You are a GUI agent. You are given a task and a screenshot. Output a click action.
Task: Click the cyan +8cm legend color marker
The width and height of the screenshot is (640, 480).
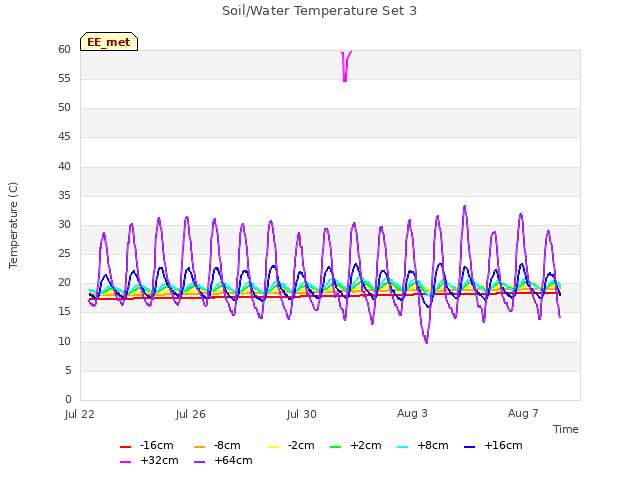(402, 447)
